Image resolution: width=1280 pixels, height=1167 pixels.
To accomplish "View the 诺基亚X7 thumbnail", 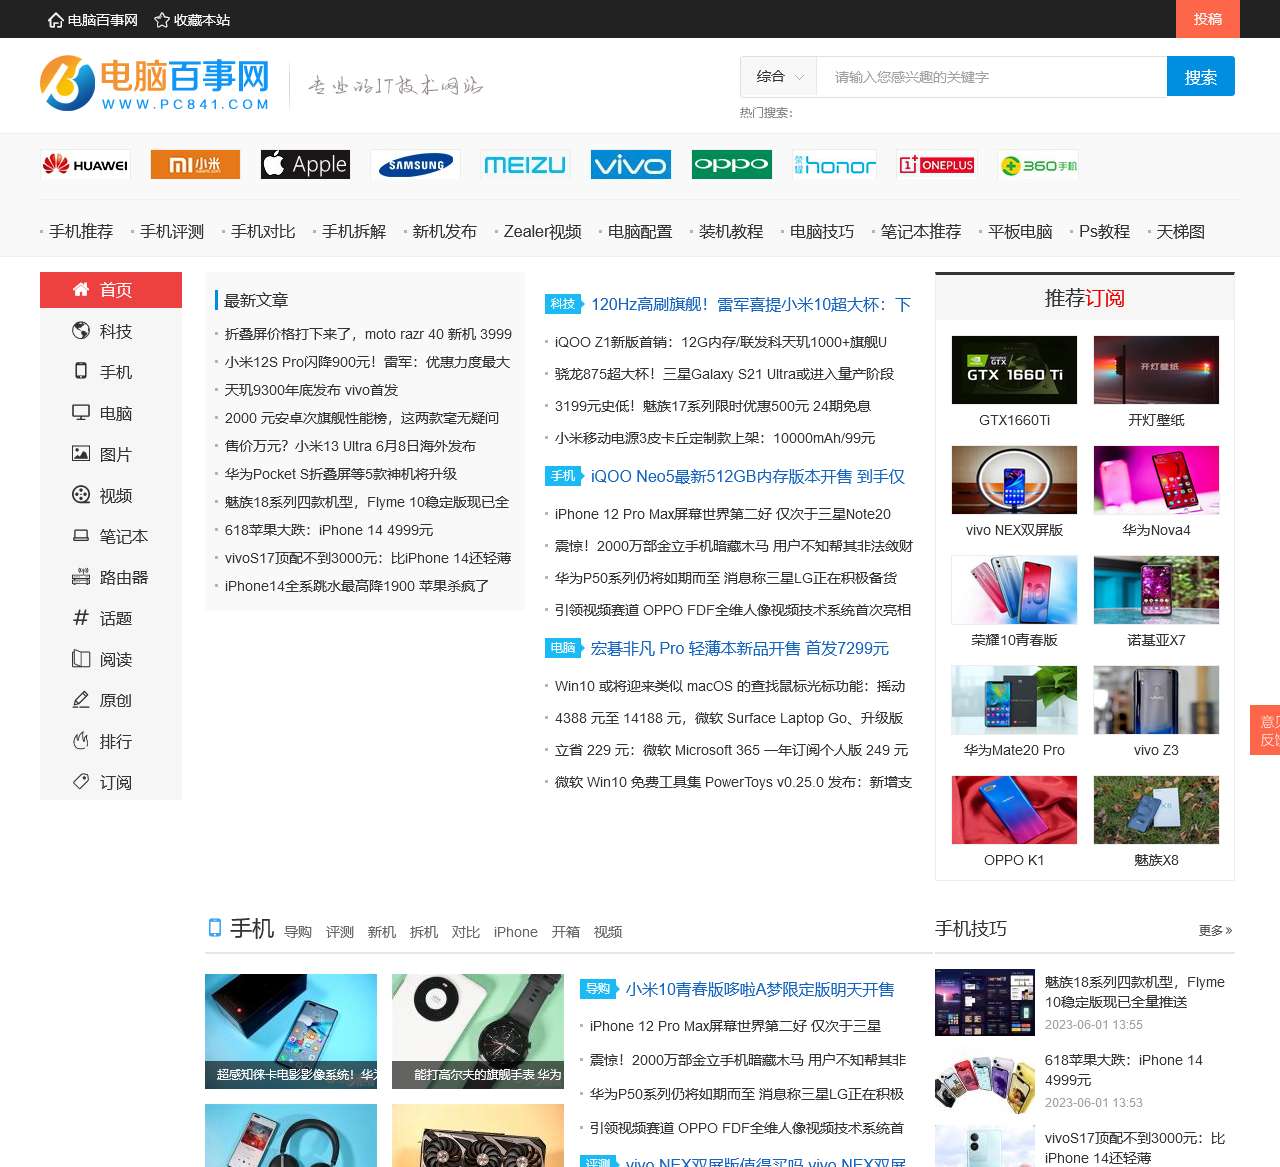I will (1156, 590).
